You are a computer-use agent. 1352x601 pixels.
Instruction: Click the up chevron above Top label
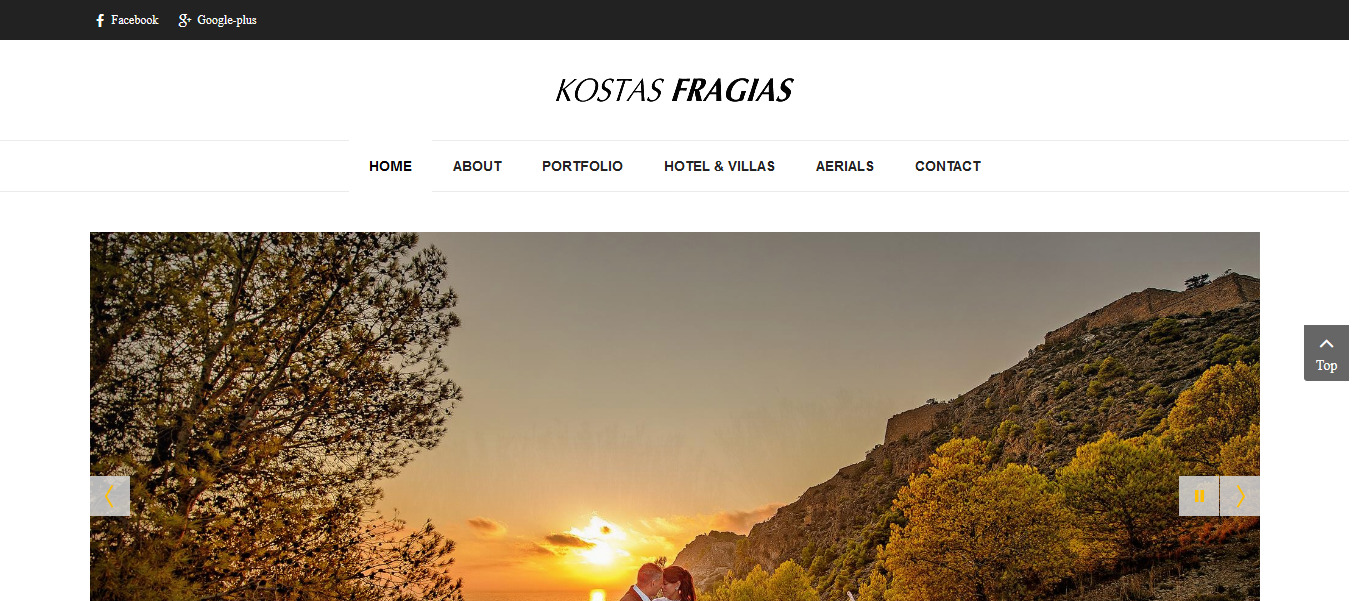[1327, 343]
